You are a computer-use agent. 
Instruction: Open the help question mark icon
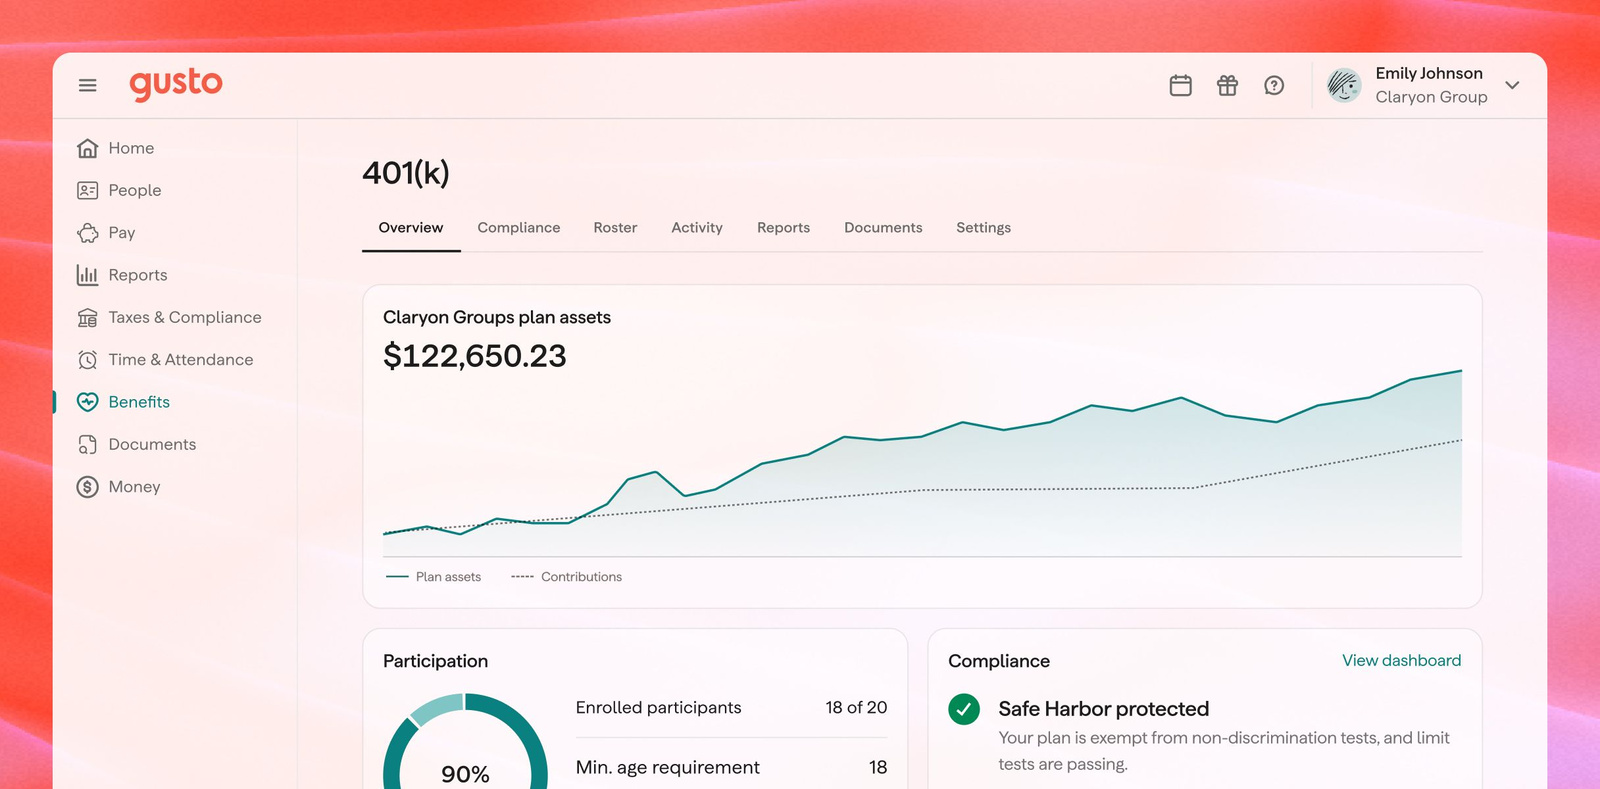(1274, 85)
